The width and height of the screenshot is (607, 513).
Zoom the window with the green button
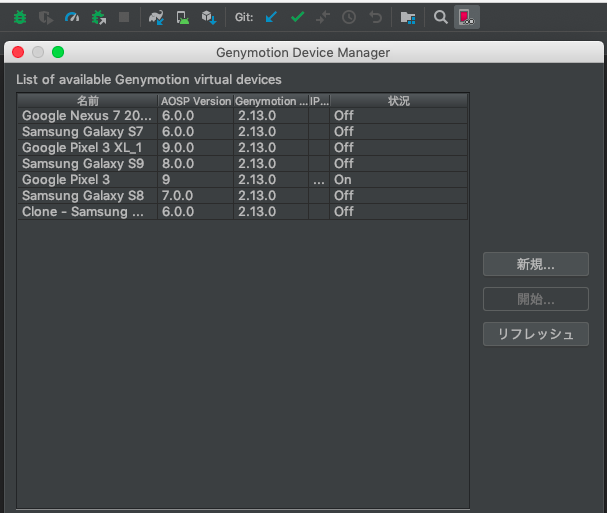(x=58, y=52)
